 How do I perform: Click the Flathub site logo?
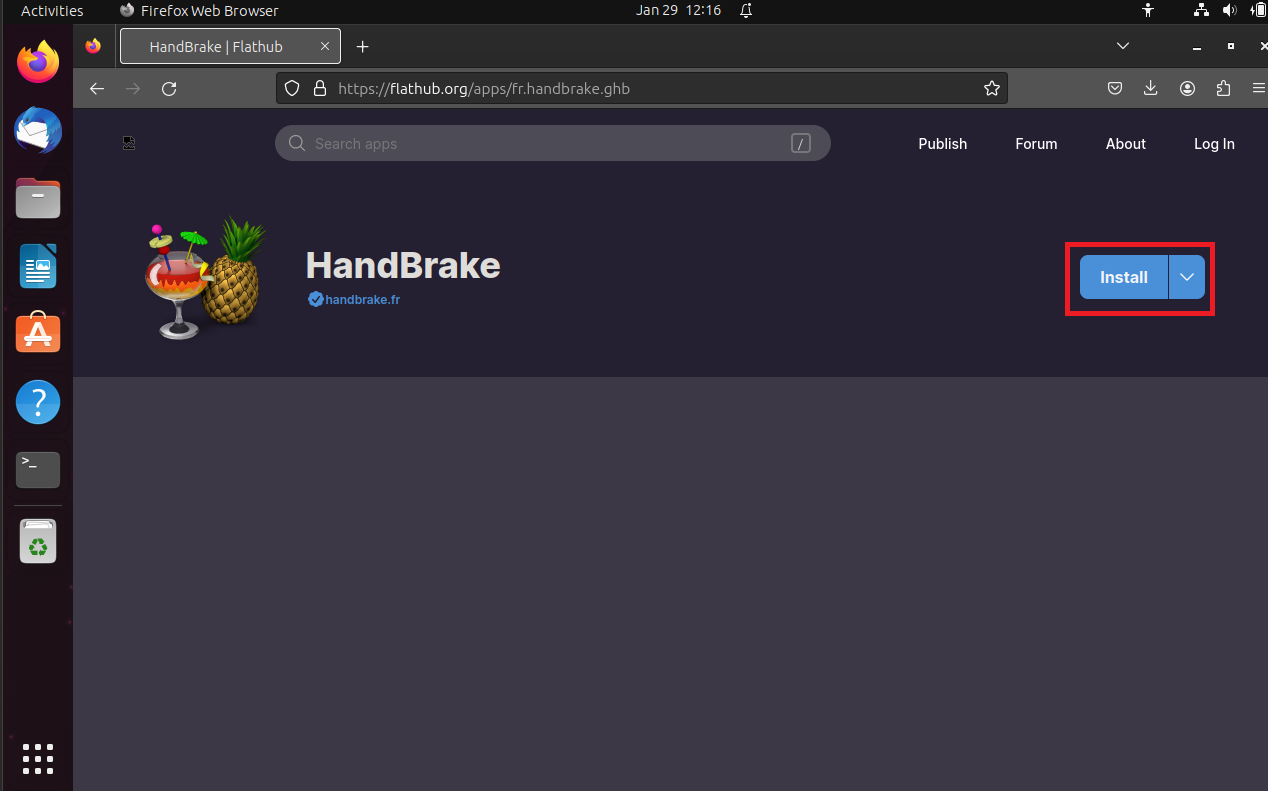129,143
